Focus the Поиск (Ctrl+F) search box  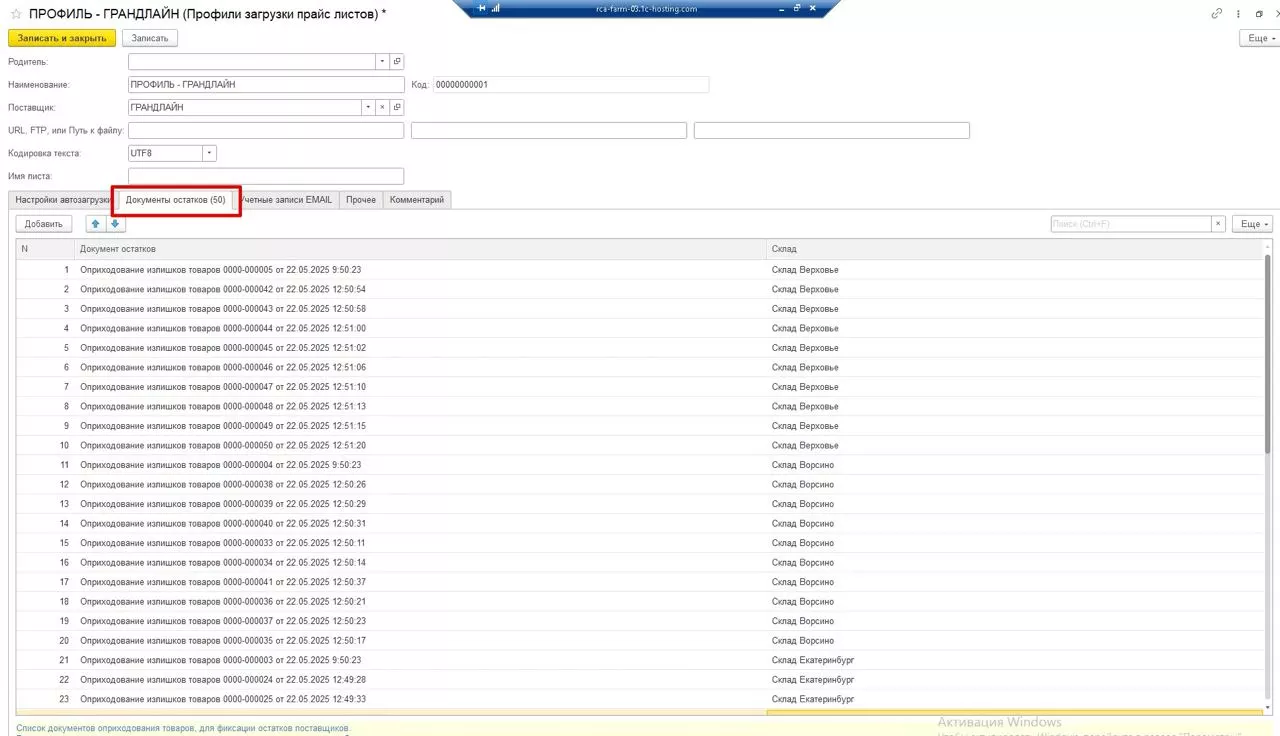[1131, 224]
